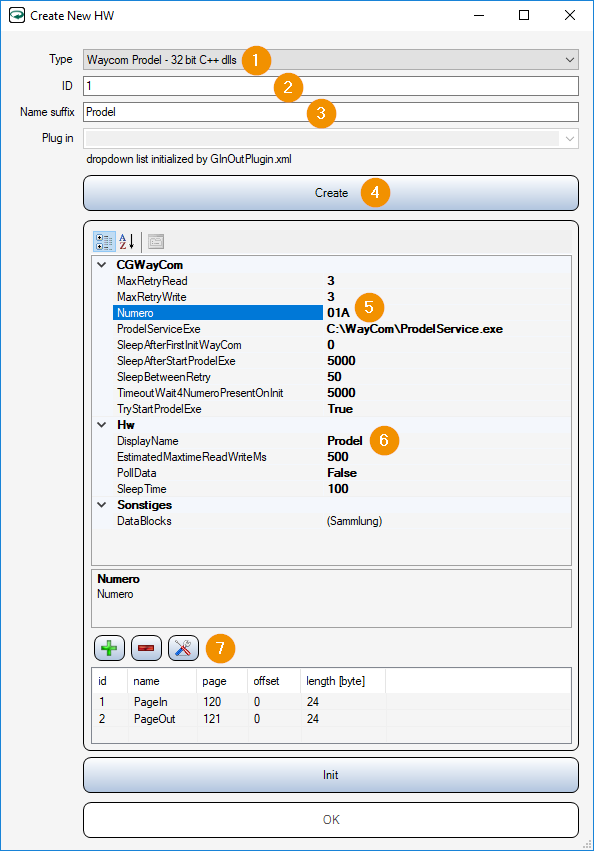The image size is (594, 851).
Task: Click the green plus add datablock button
Action: pos(110,648)
